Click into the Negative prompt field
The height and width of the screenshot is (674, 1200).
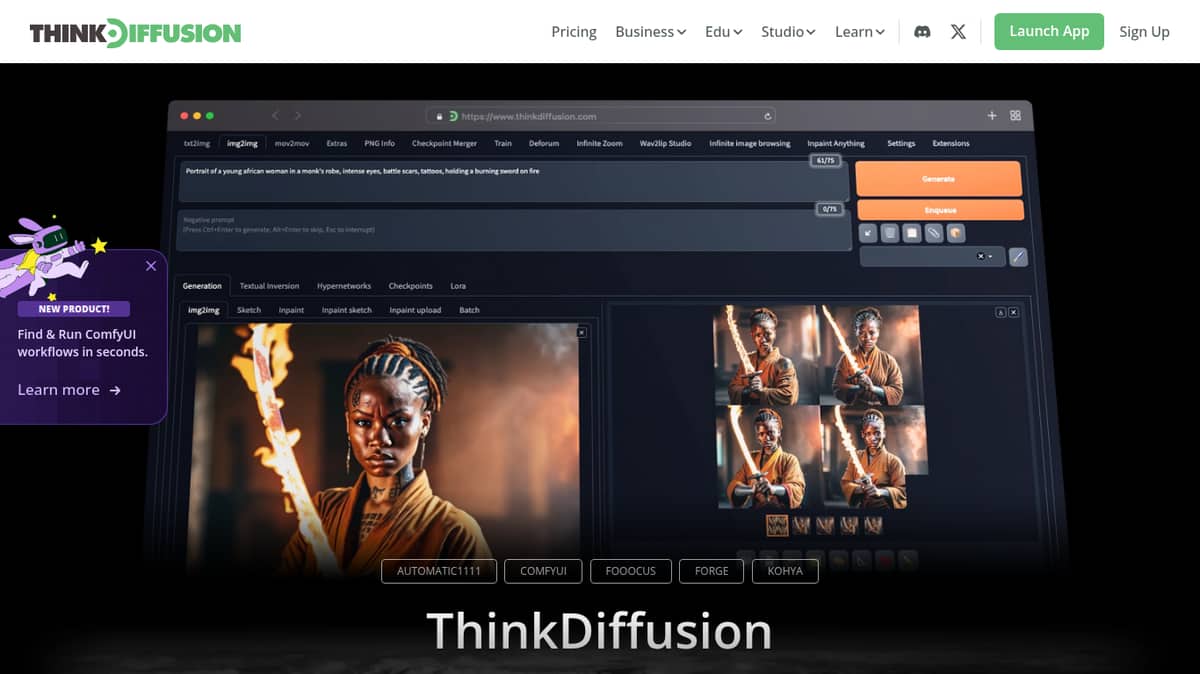click(x=514, y=230)
